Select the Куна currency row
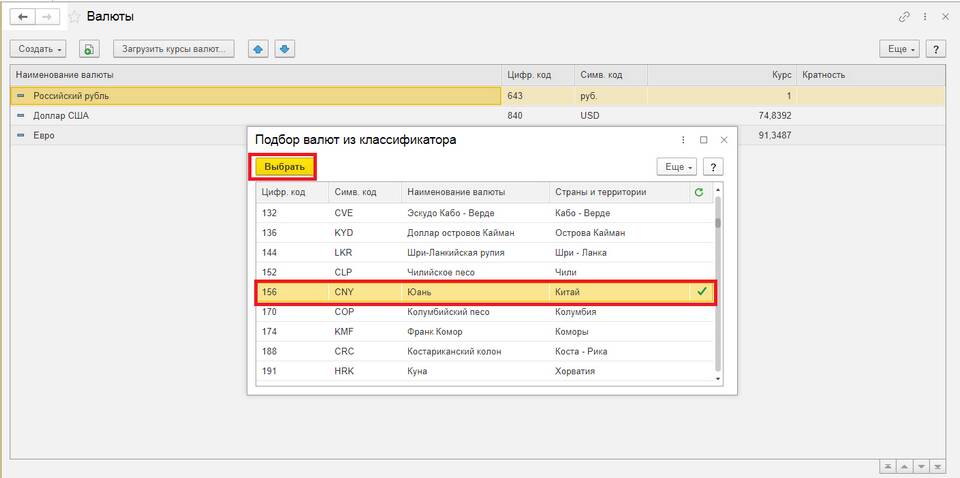 click(x=485, y=372)
